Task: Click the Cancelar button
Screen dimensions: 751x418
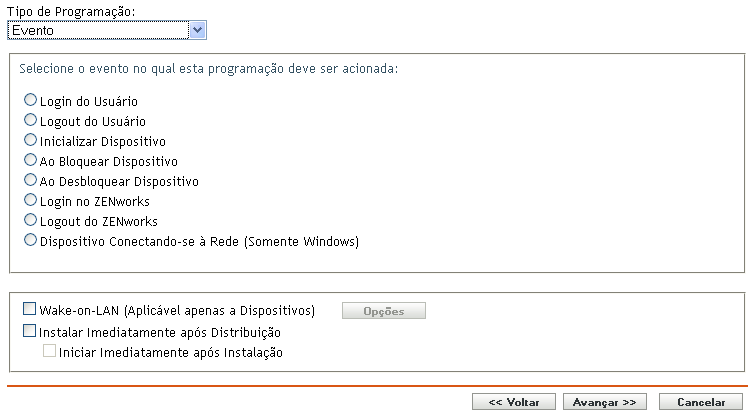Action: pos(701,402)
